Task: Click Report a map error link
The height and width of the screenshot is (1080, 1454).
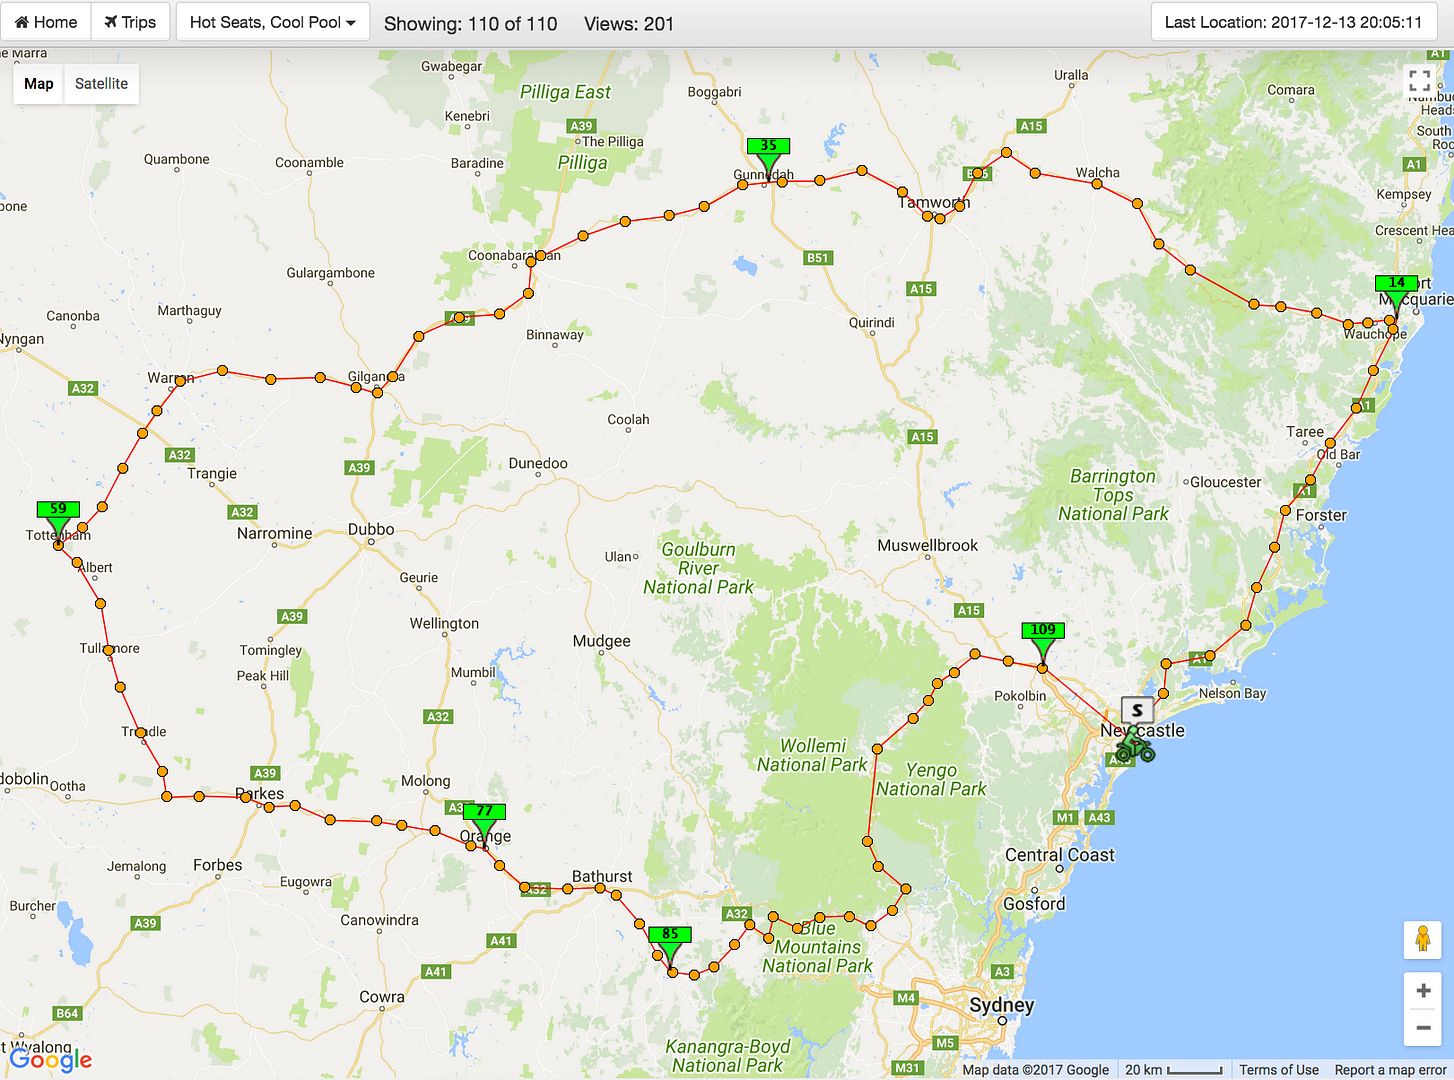Action: [x=1390, y=1070]
